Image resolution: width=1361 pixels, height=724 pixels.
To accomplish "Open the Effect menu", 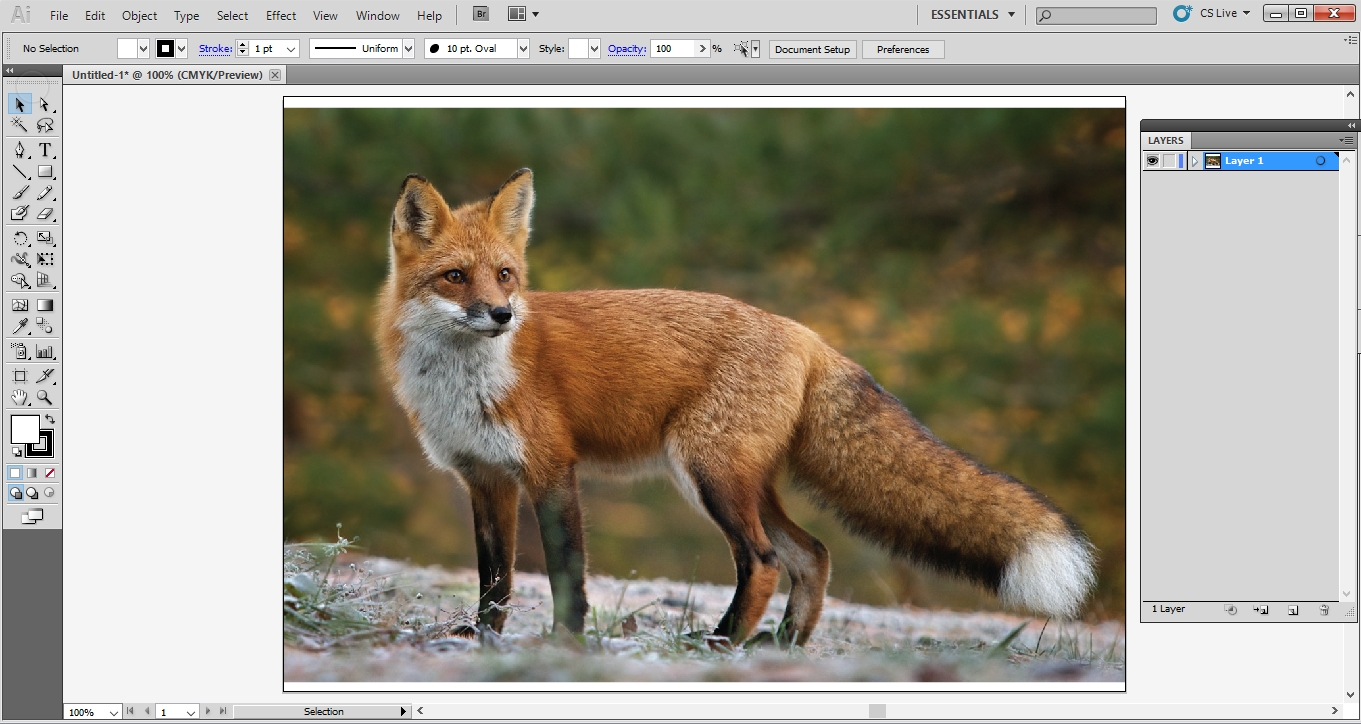I will coord(281,16).
